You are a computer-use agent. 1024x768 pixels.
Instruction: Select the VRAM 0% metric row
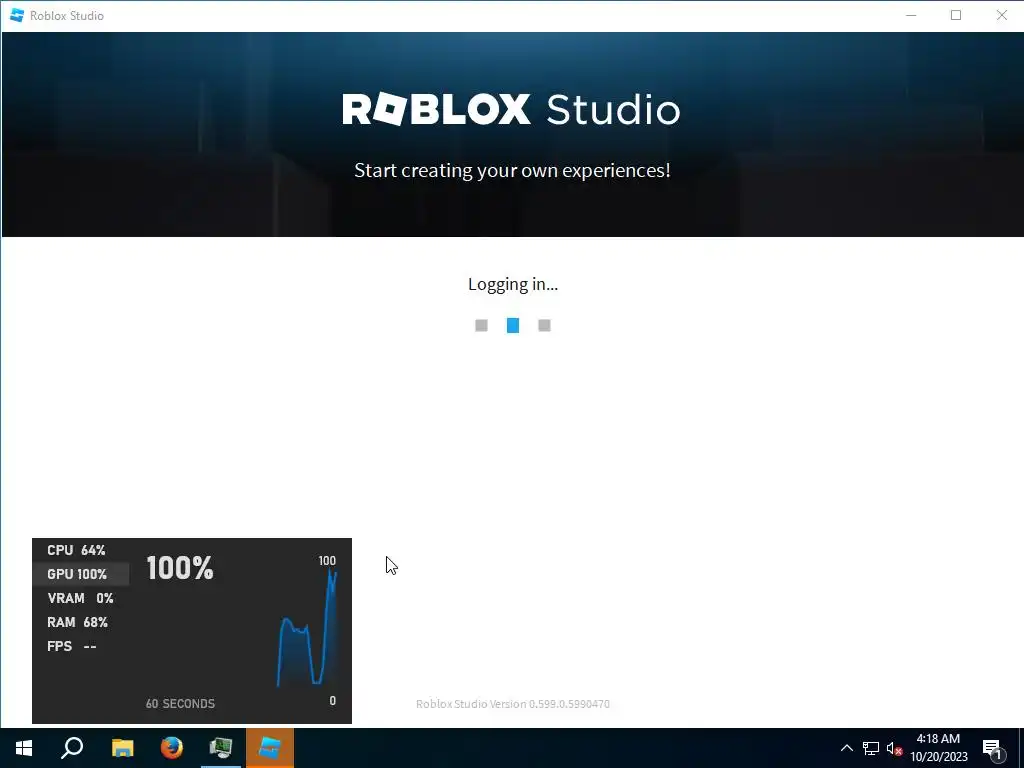pyautogui.click(x=80, y=598)
